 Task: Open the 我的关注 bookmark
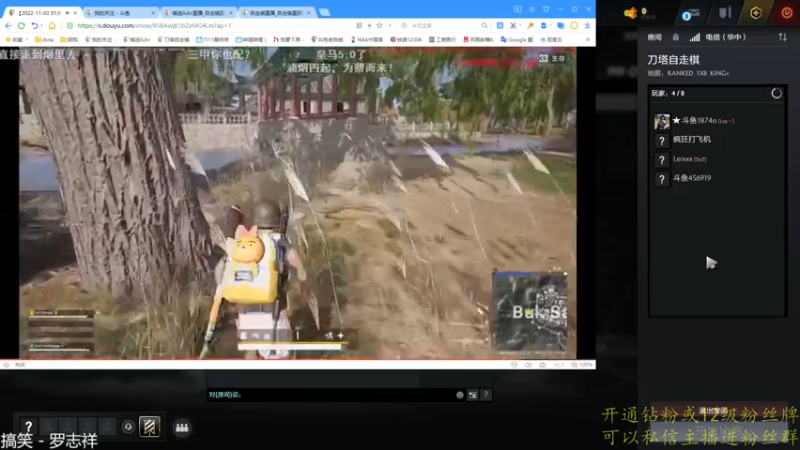[98, 39]
